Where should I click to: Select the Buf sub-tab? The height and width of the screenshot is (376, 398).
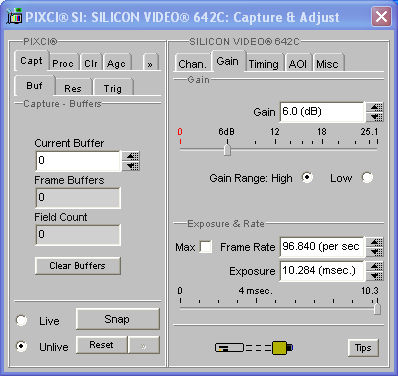pos(34,86)
